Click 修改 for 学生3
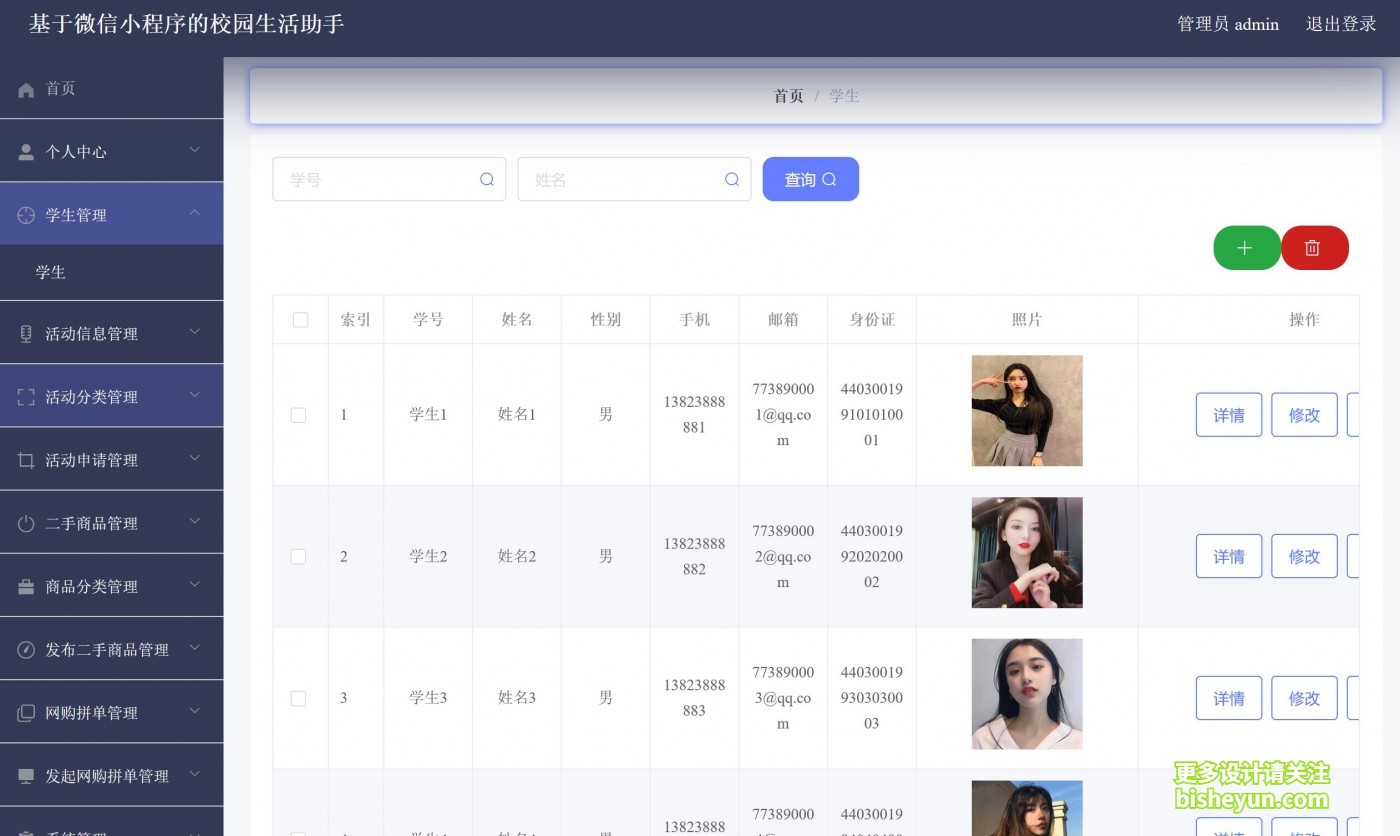The width and height of the screenshot is (1400, 836). tap(1304, 699)
